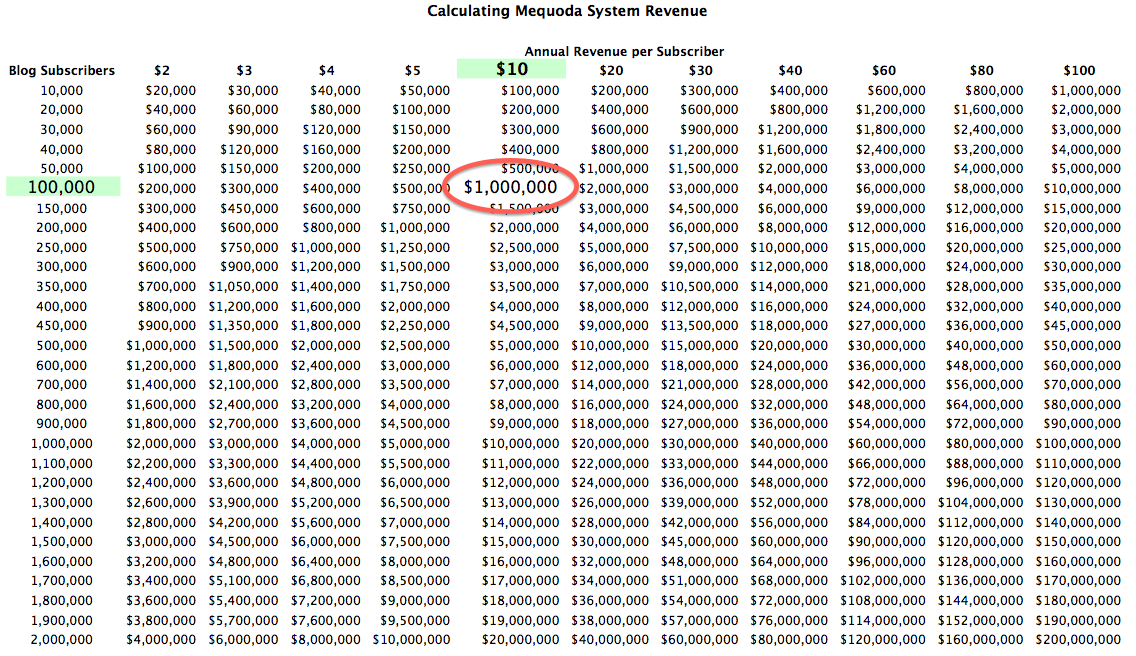Select the $3,800,000 cell in the 1,900,000 row

point(161,620)
